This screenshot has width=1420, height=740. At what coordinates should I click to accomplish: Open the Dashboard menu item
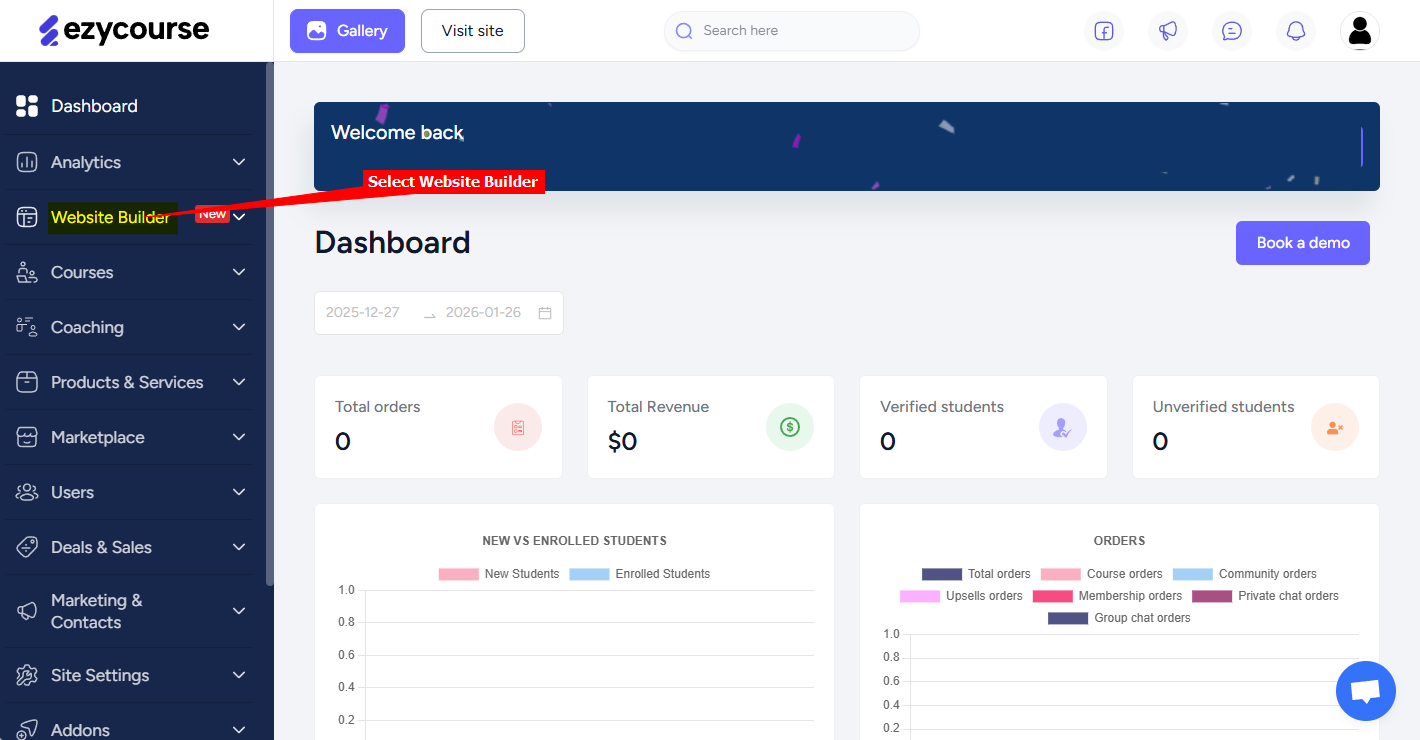(93, 105)
